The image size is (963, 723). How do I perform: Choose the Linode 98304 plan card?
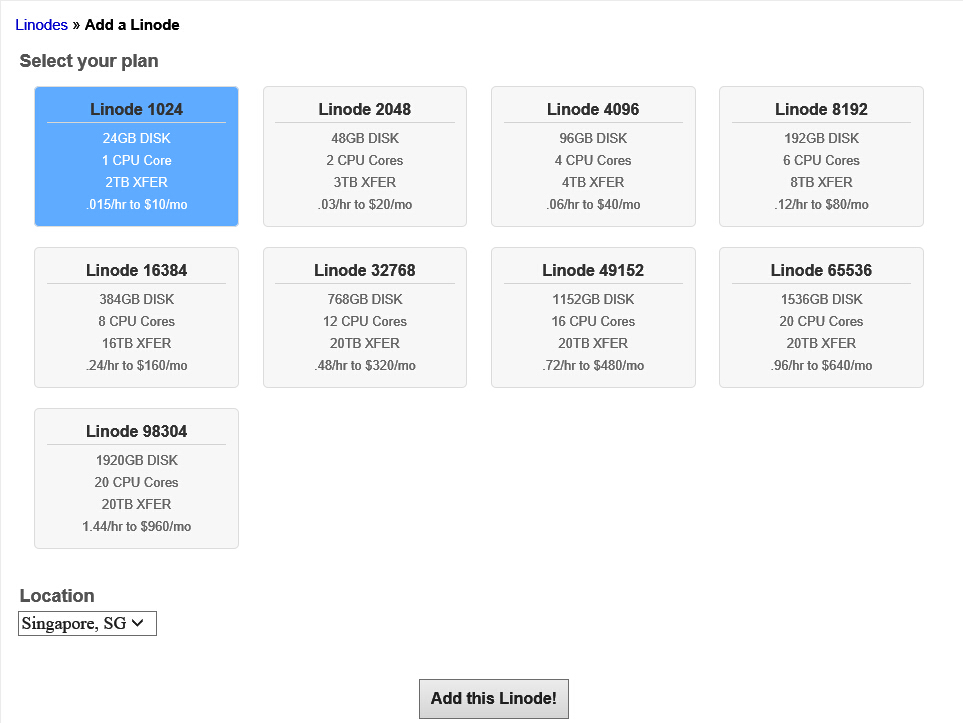point(136,479)
